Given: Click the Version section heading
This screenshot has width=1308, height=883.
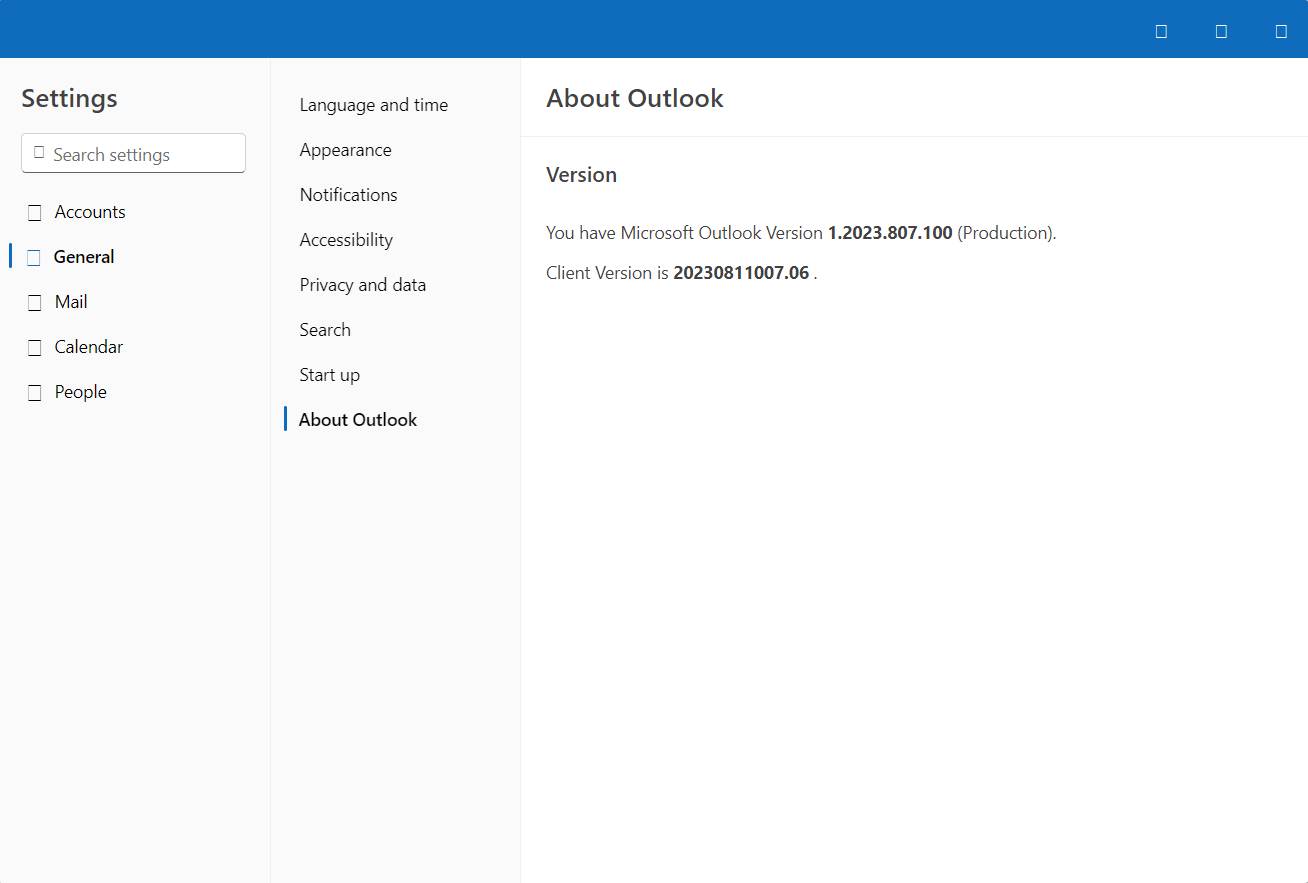Looking at the screenshot, I should coord(581,175).
